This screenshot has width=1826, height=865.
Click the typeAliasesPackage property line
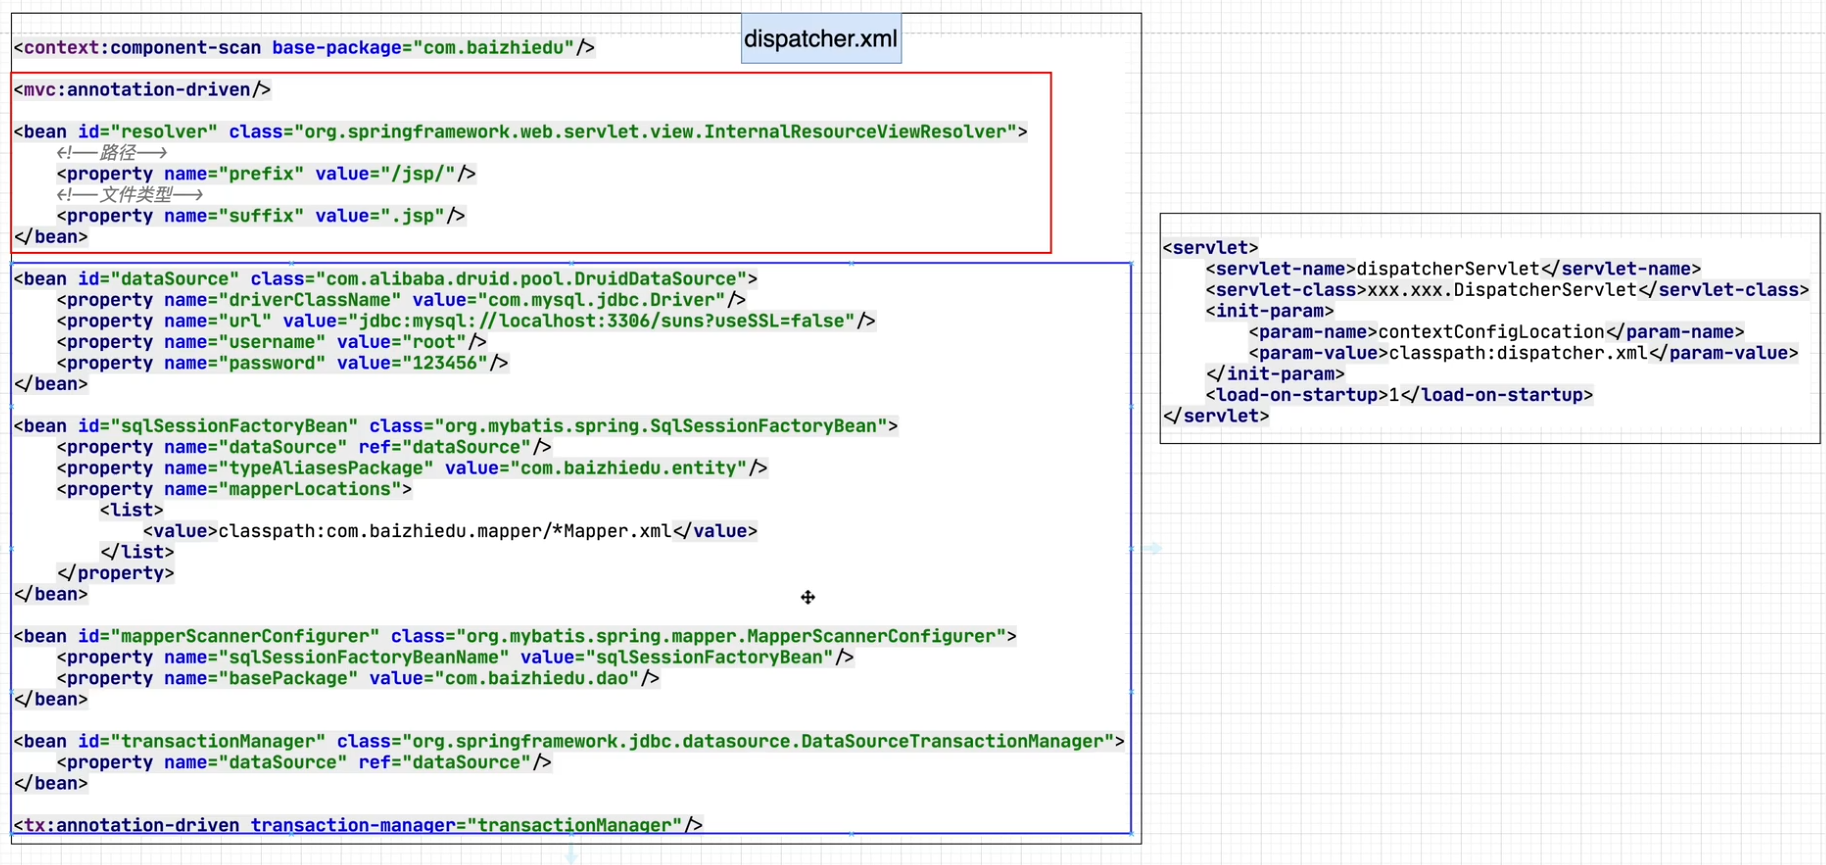point(411,468)
